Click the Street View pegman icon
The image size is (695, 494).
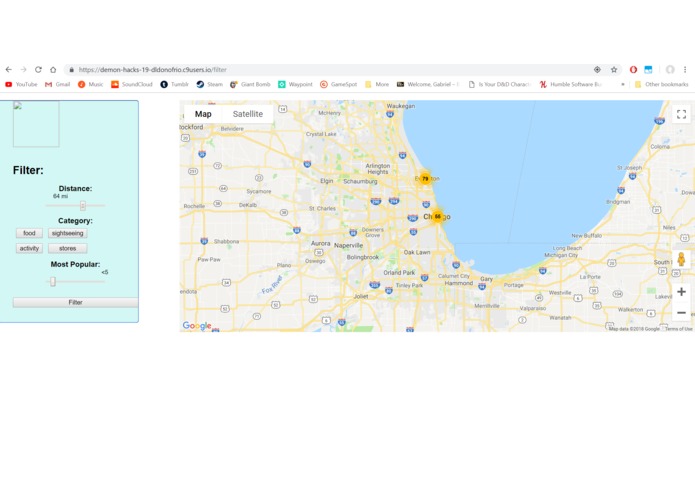pos(681,259)
